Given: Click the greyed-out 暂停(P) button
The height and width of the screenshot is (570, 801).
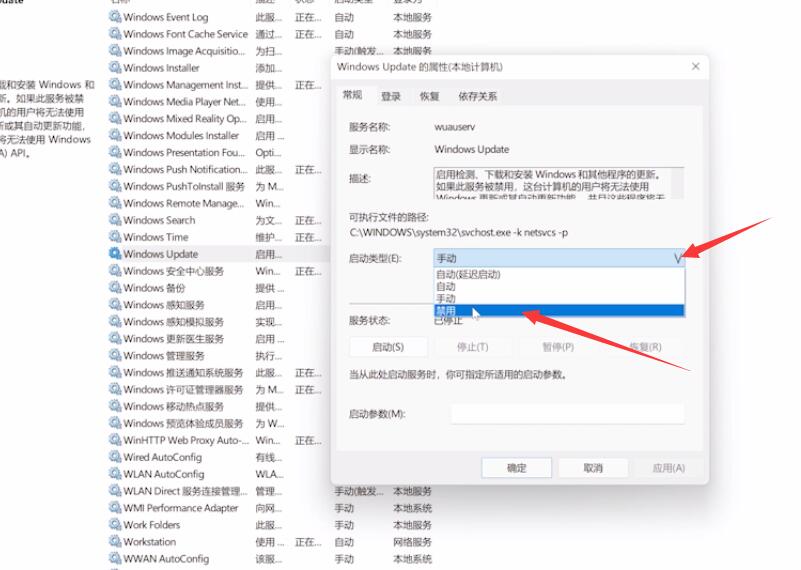Looking at the screenshot, I should coord(558,347).
